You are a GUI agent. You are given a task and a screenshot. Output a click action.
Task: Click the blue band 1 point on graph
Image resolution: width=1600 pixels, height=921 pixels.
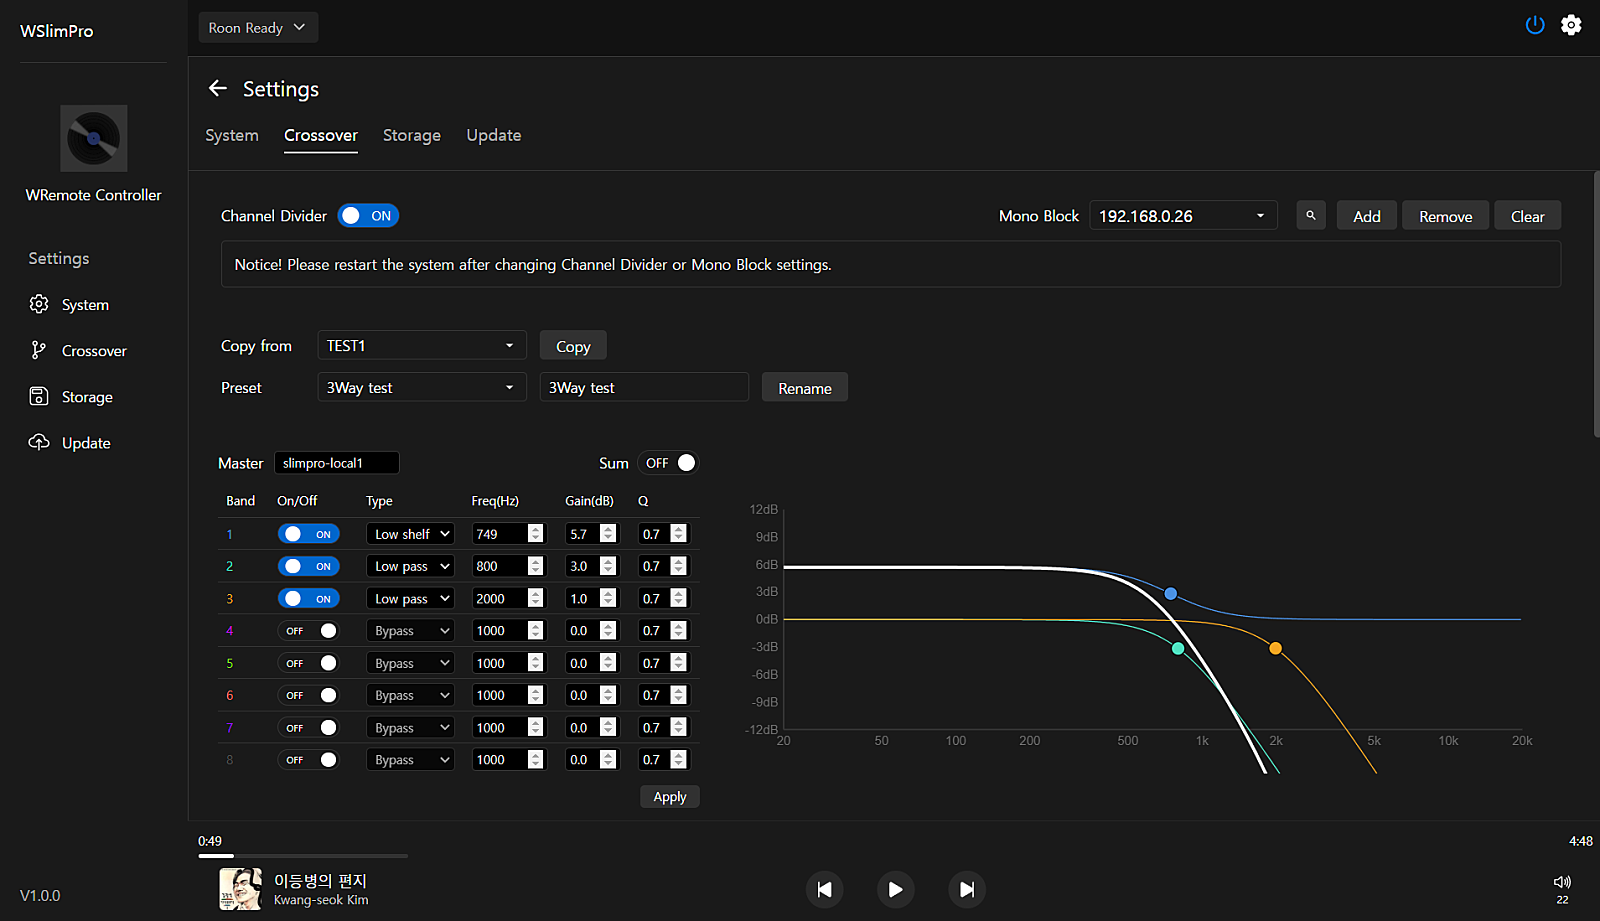pos(1171,594)
